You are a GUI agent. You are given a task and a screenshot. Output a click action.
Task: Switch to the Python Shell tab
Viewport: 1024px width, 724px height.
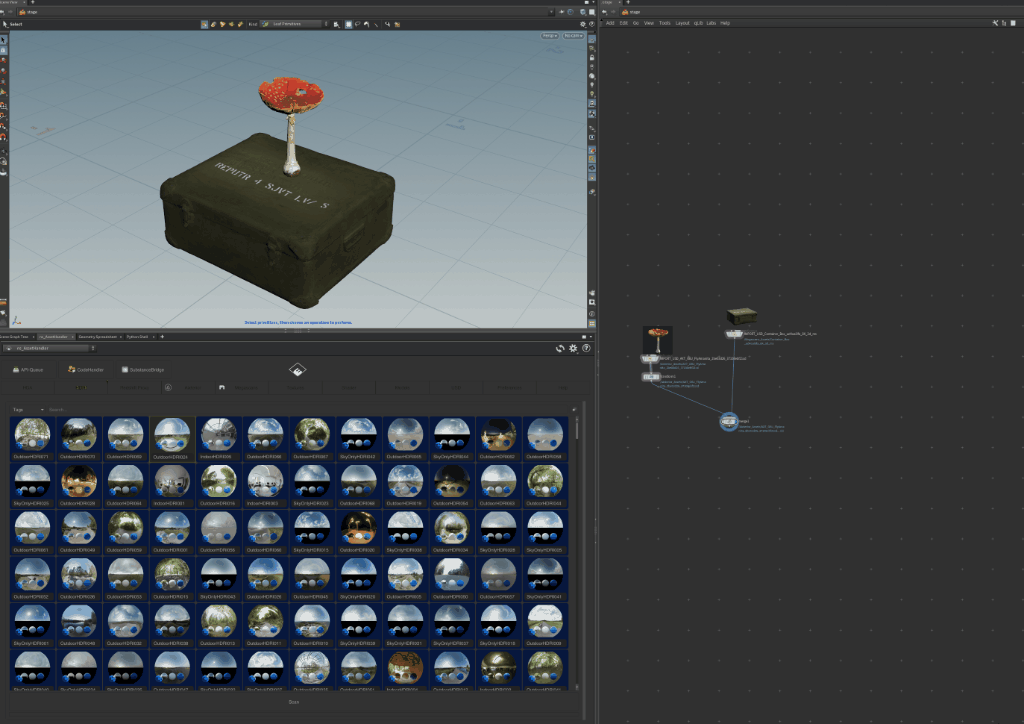pyautogui.click(x=137, y=337)
